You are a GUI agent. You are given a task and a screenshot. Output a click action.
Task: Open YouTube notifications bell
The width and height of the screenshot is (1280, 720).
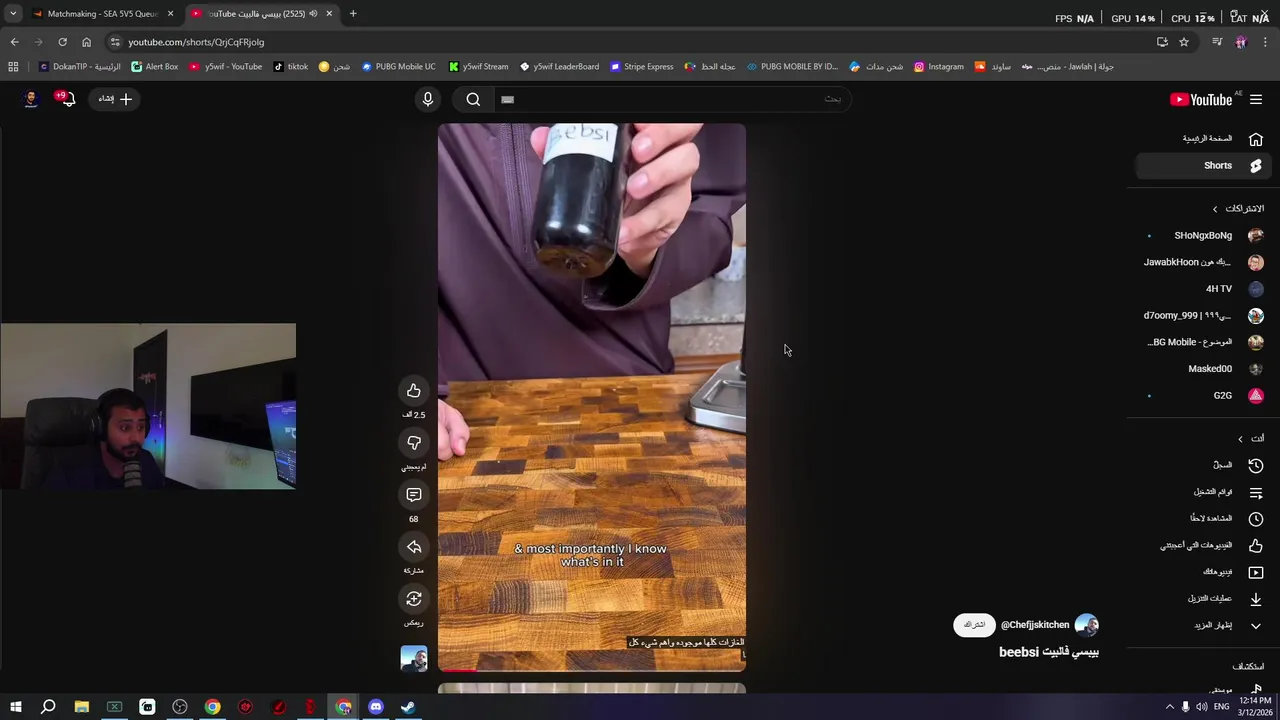(x=67, y=98)
